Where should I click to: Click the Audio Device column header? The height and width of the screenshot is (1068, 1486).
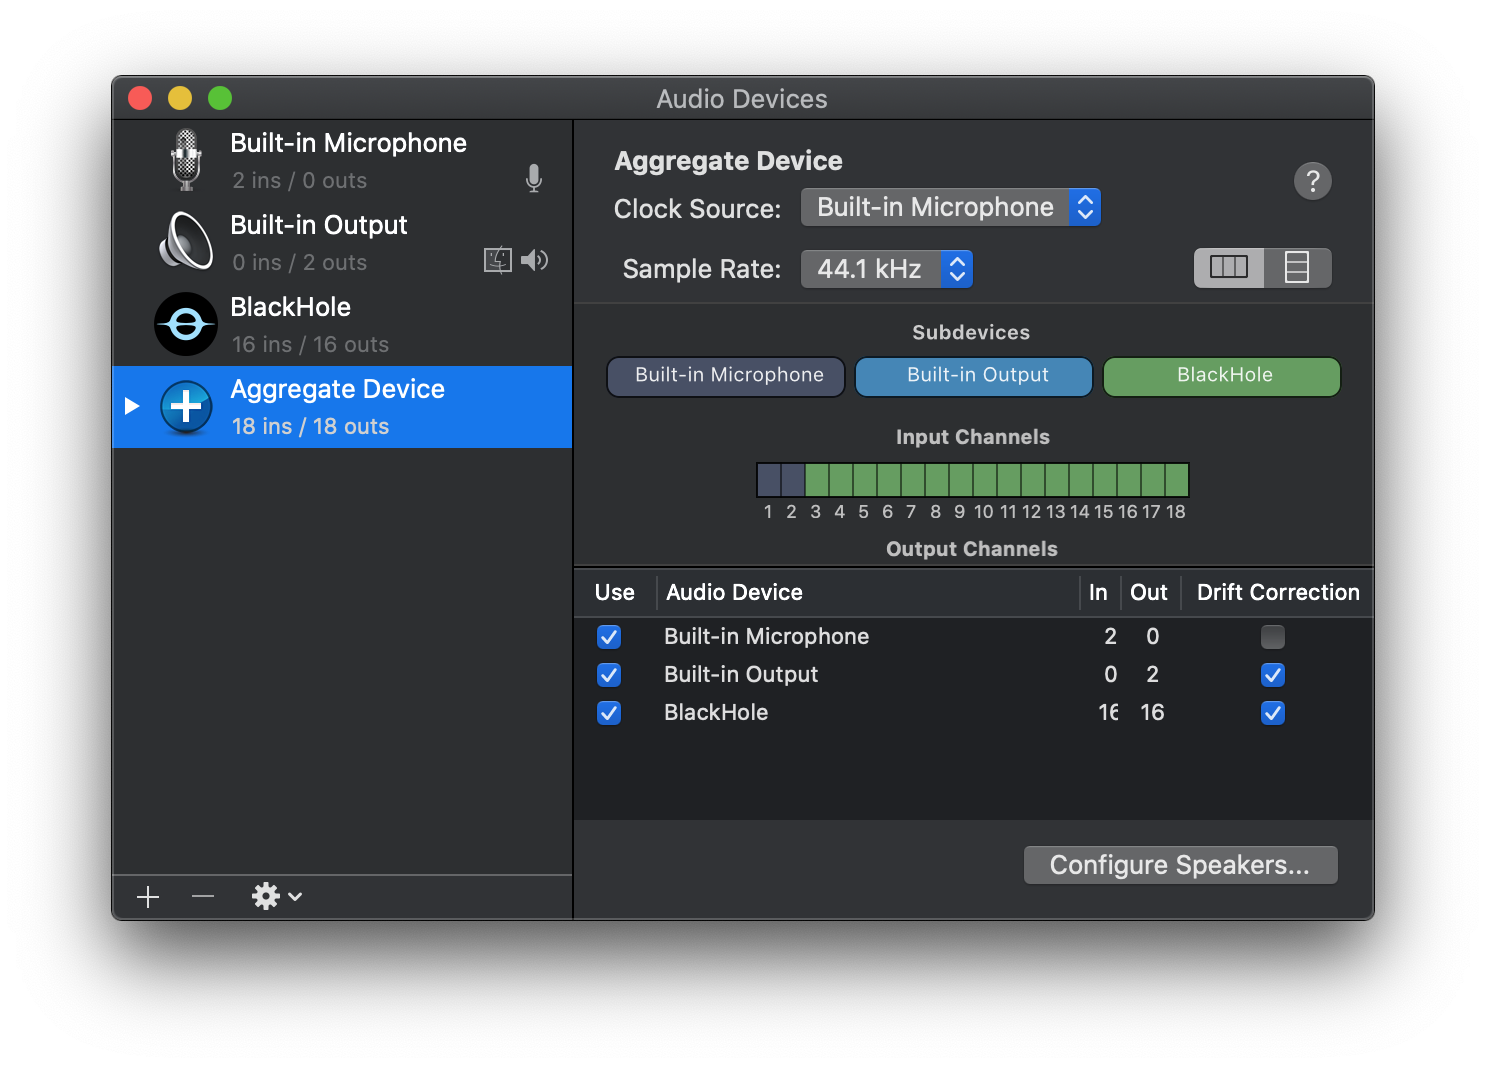tap(734, 593)
